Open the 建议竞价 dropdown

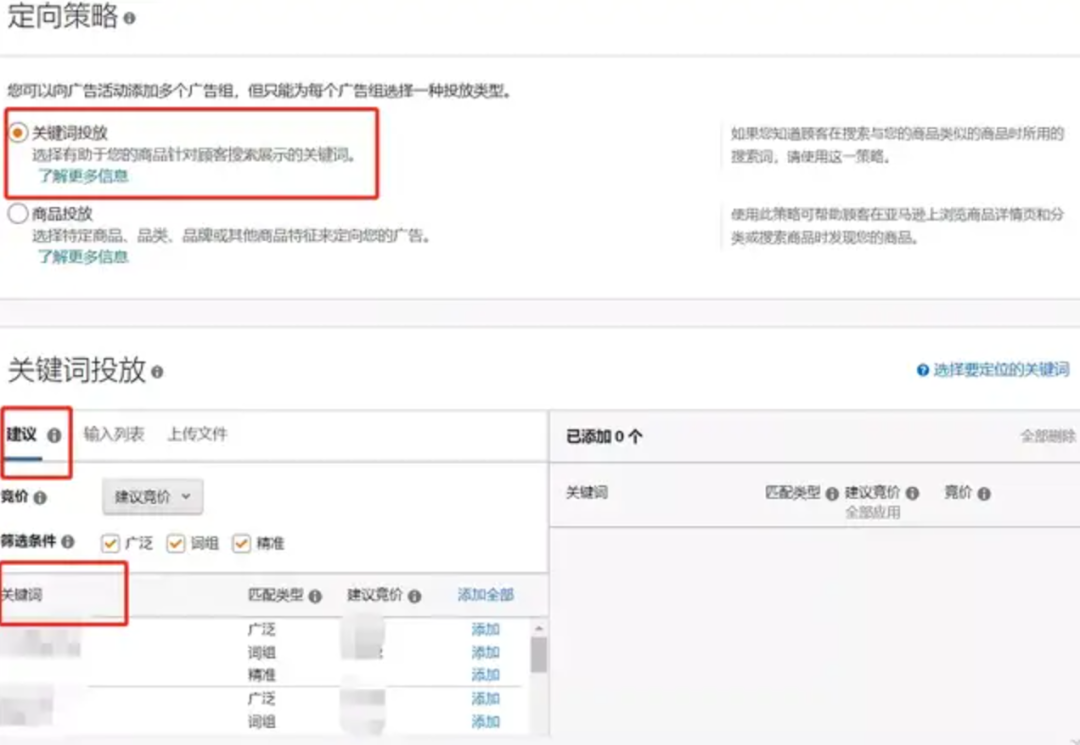pos(152,496)
